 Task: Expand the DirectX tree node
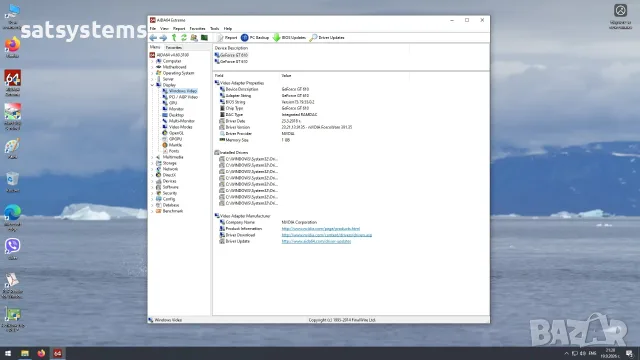[x=153, y=175]
